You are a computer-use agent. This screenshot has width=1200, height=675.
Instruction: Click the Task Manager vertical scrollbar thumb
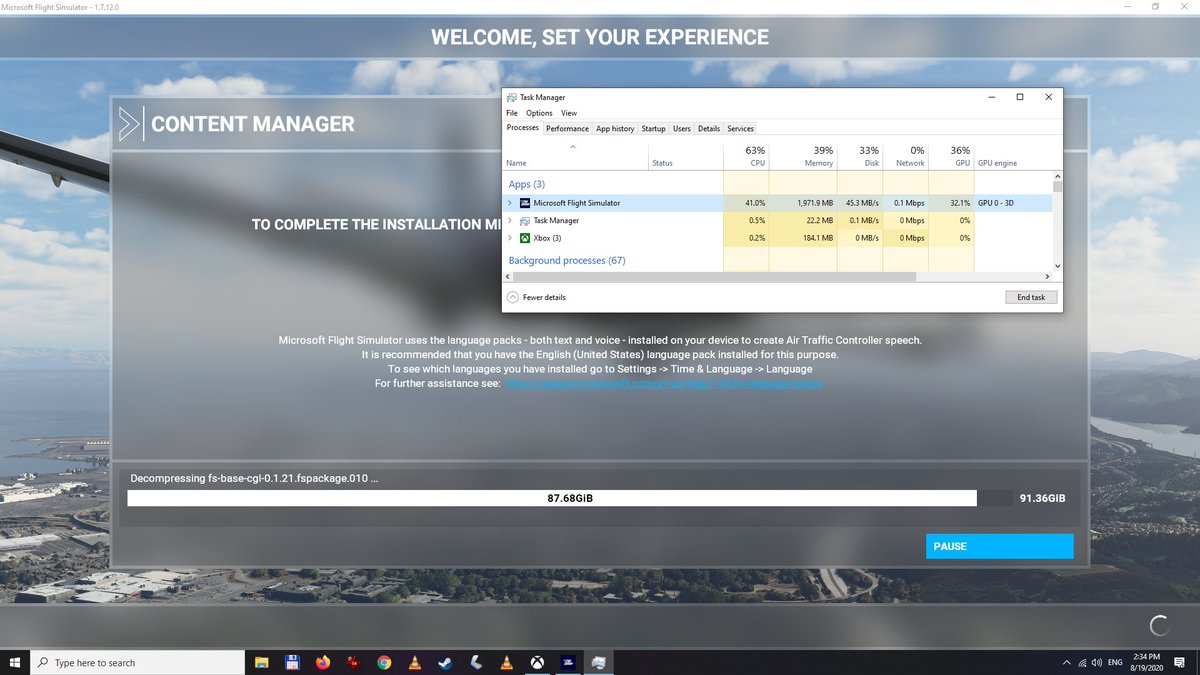(x=1057, y=185)
